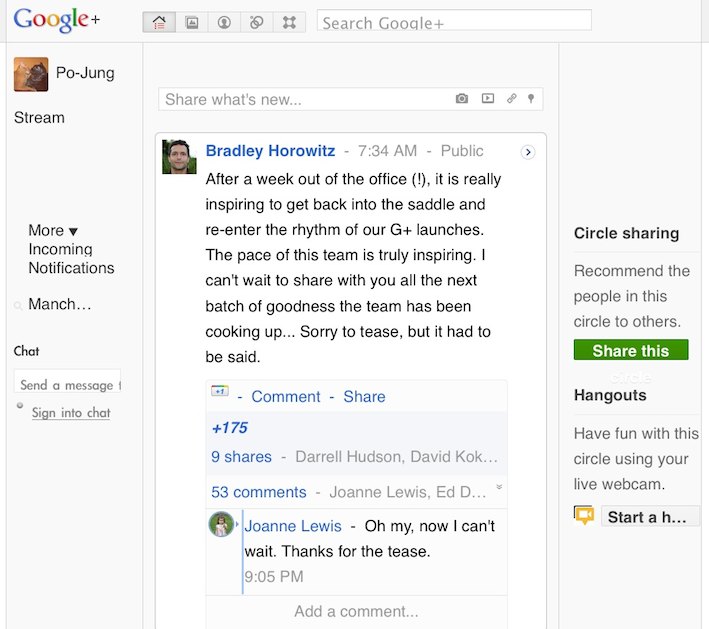Select Manch… circle in sidebar

click(x=60, y=304)
